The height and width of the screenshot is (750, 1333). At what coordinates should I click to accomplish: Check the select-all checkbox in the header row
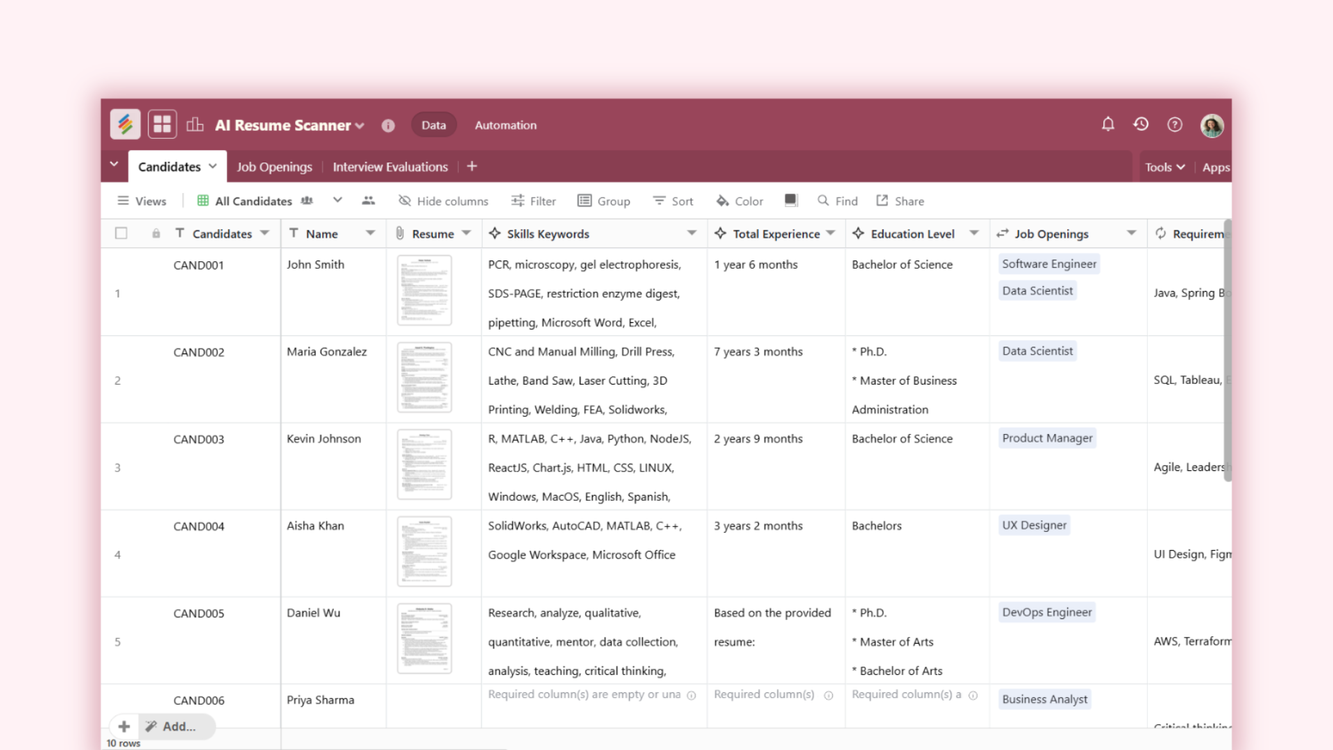121,233
